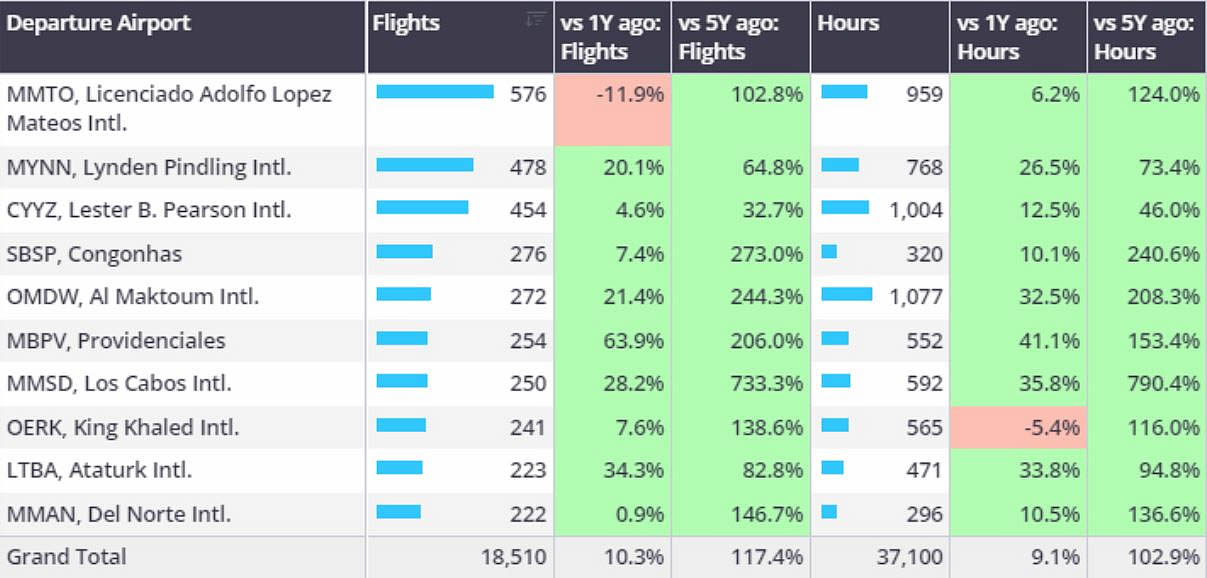Image resolution: width=1207 pixels, height=578 pixels.
Task: Select the vs 5Y ago: Hours header
Action: 1144,37
